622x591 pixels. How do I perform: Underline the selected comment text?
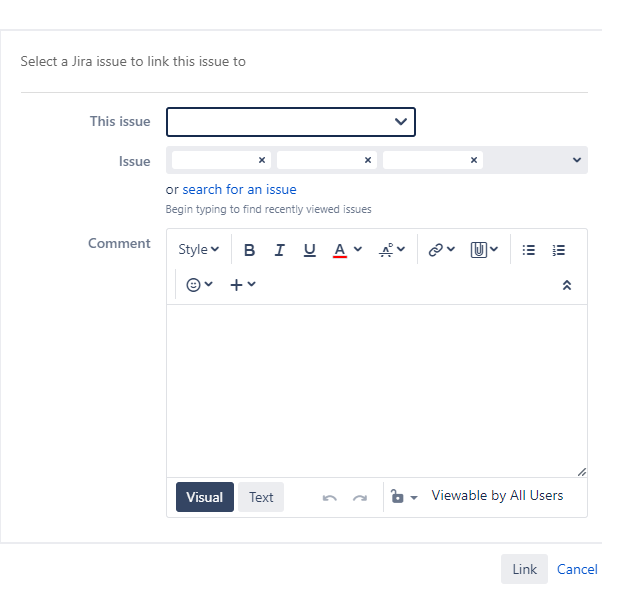(309, 250)
